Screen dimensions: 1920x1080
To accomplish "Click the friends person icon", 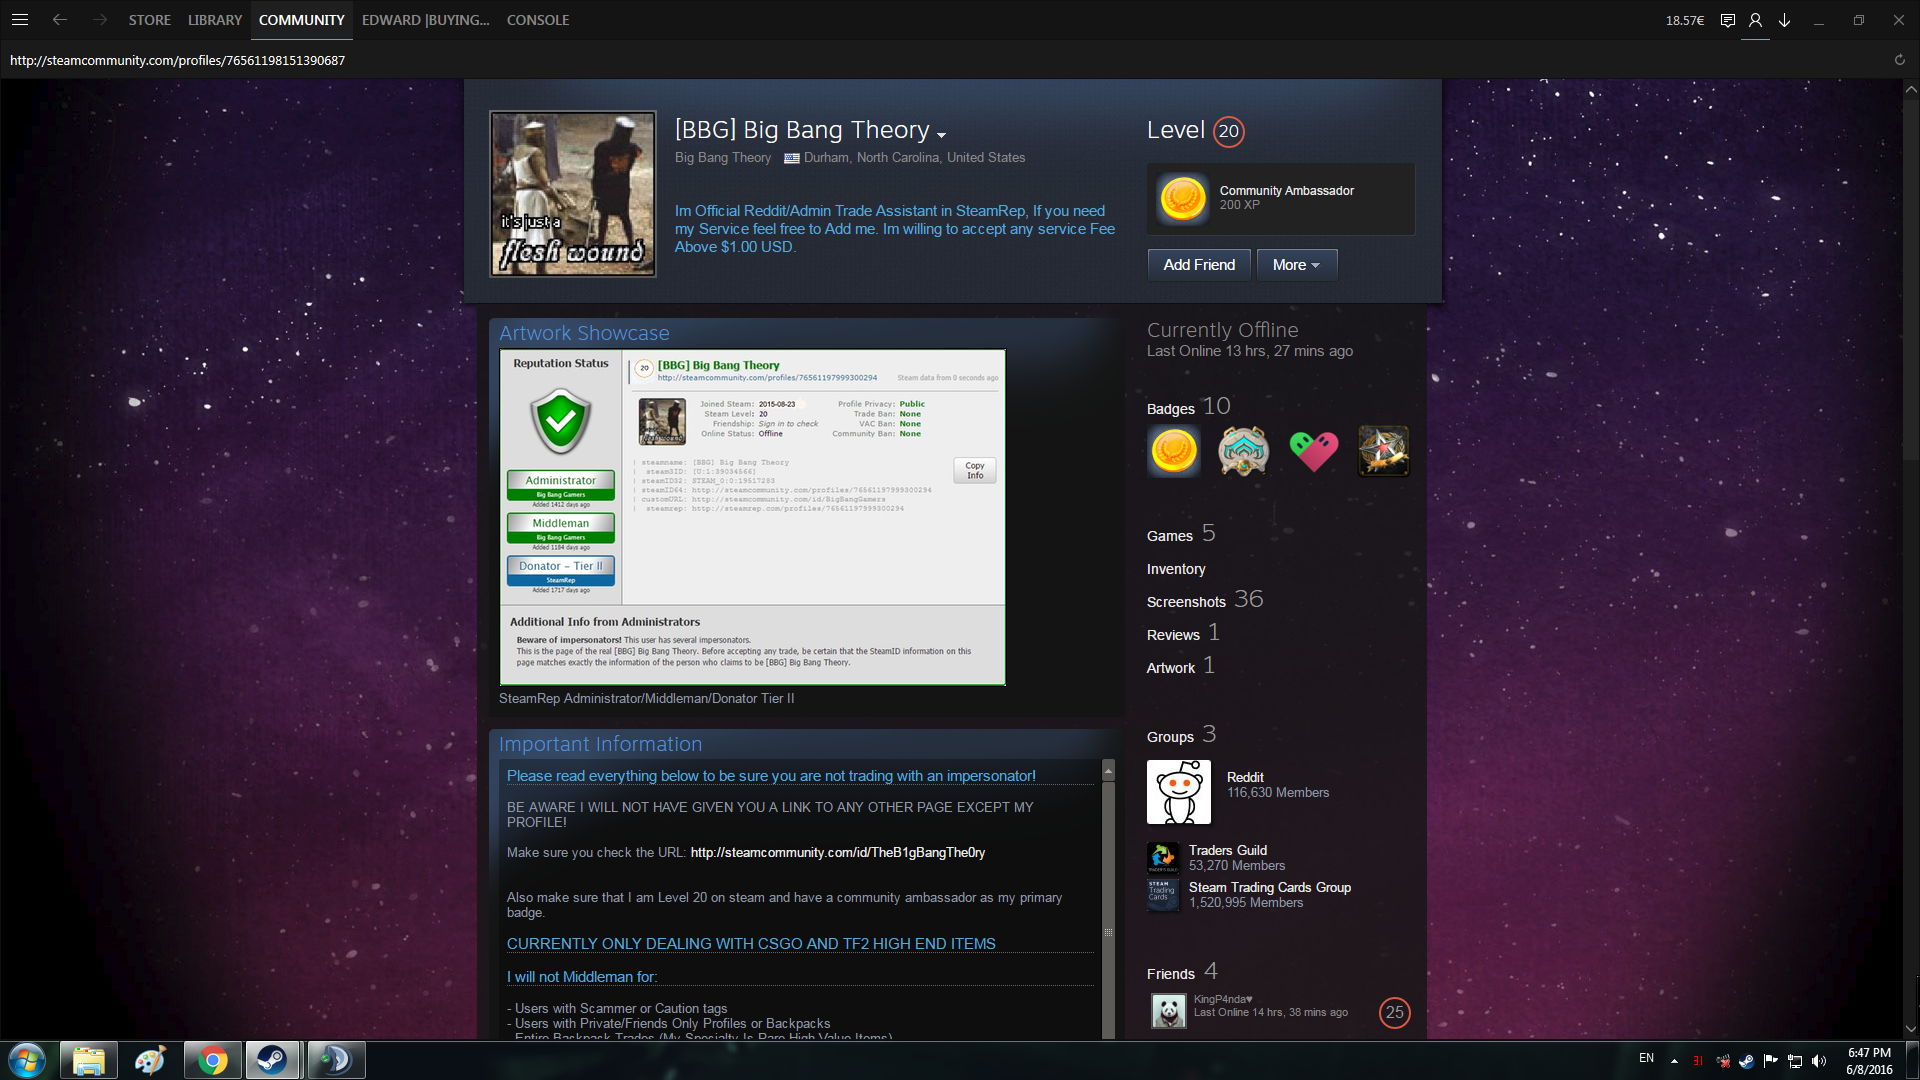I will 1755,20.
